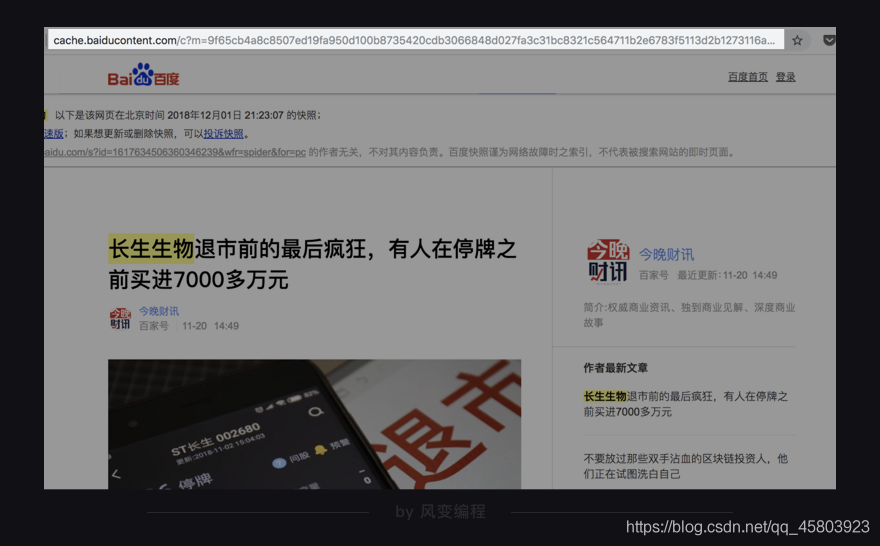
Task: Open 今晚财讯 author link under headline
Action: (x=159, y=311)
